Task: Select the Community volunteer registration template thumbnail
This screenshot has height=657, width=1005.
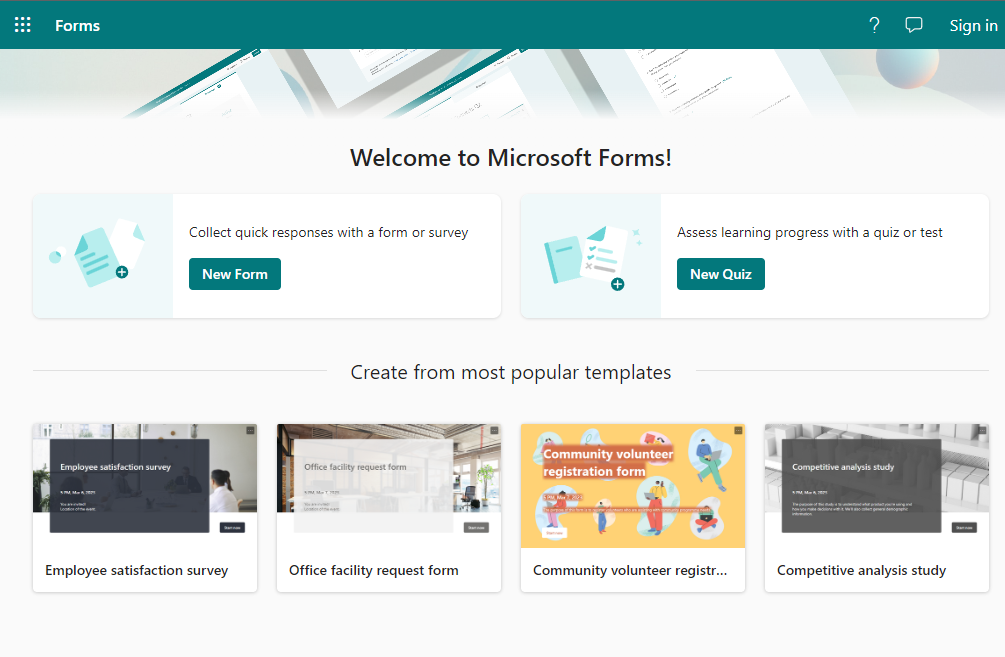Action: click(x=632, y=485)
